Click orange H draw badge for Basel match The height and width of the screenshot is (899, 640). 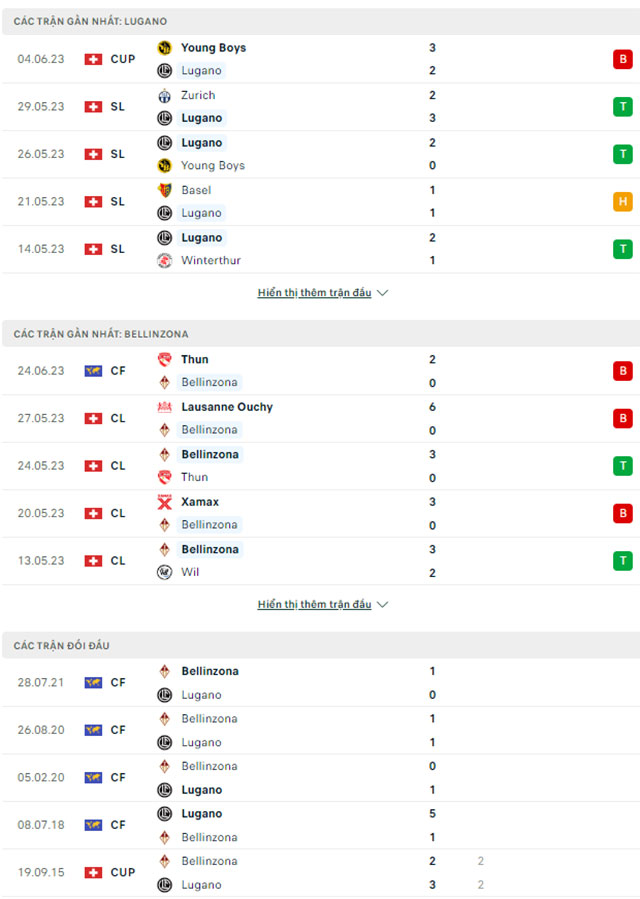coord(623,202)
